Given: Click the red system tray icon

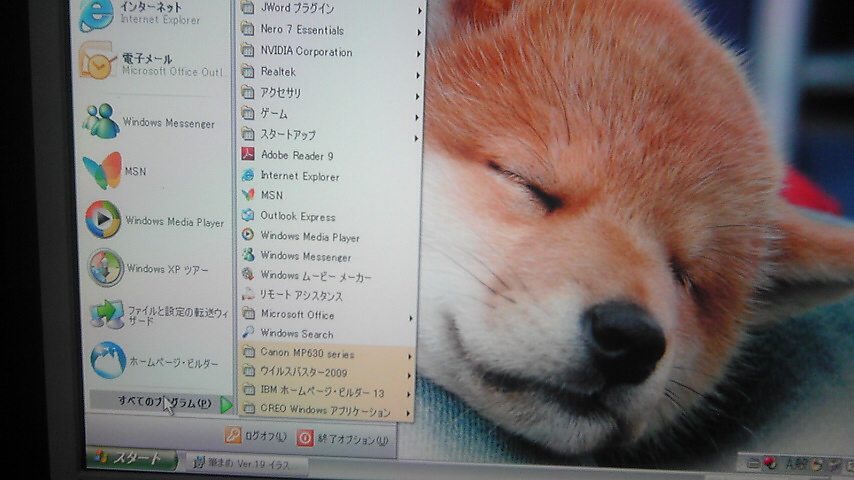Looking at the screenshot, I should click(770, 463).
